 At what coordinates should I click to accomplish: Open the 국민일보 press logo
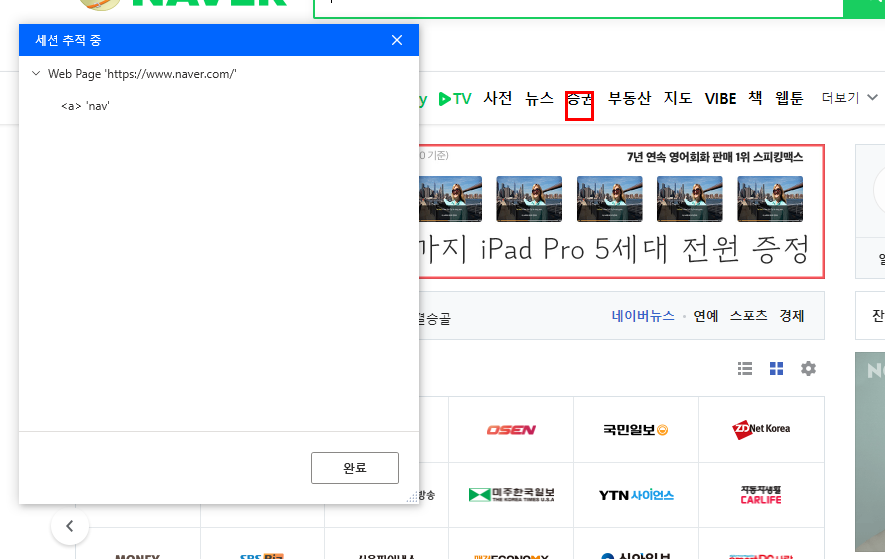(x=636, y=430)
